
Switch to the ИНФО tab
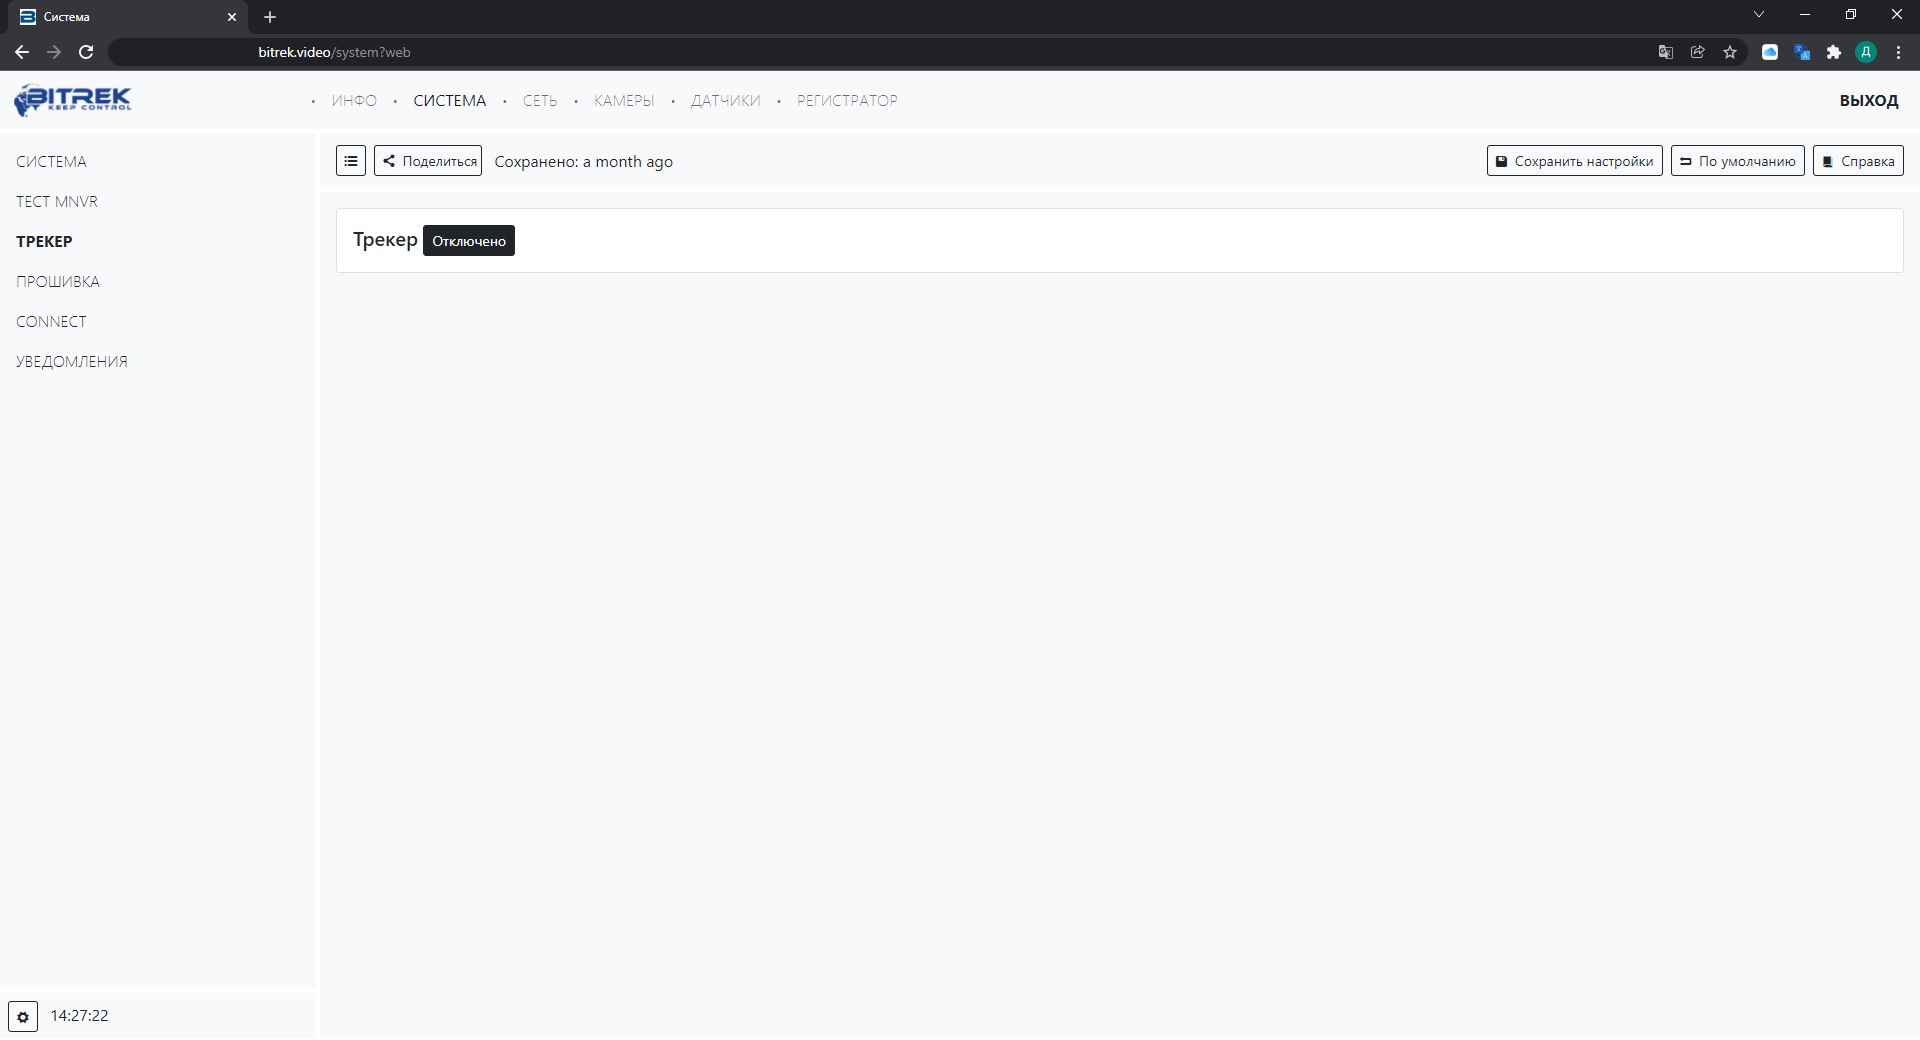(x=354, y=100)
